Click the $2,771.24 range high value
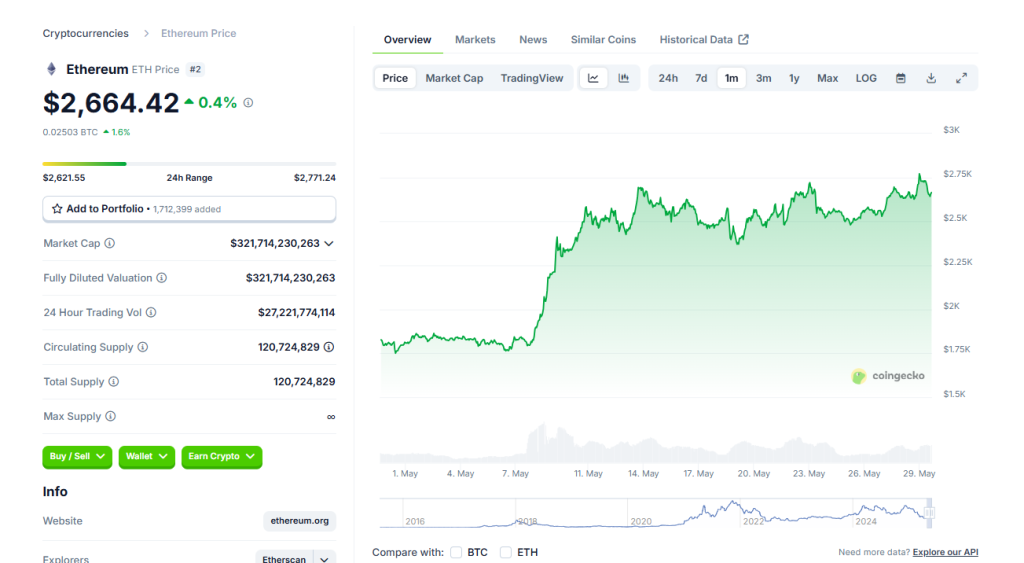The image size is (1024, 563). 315,178
